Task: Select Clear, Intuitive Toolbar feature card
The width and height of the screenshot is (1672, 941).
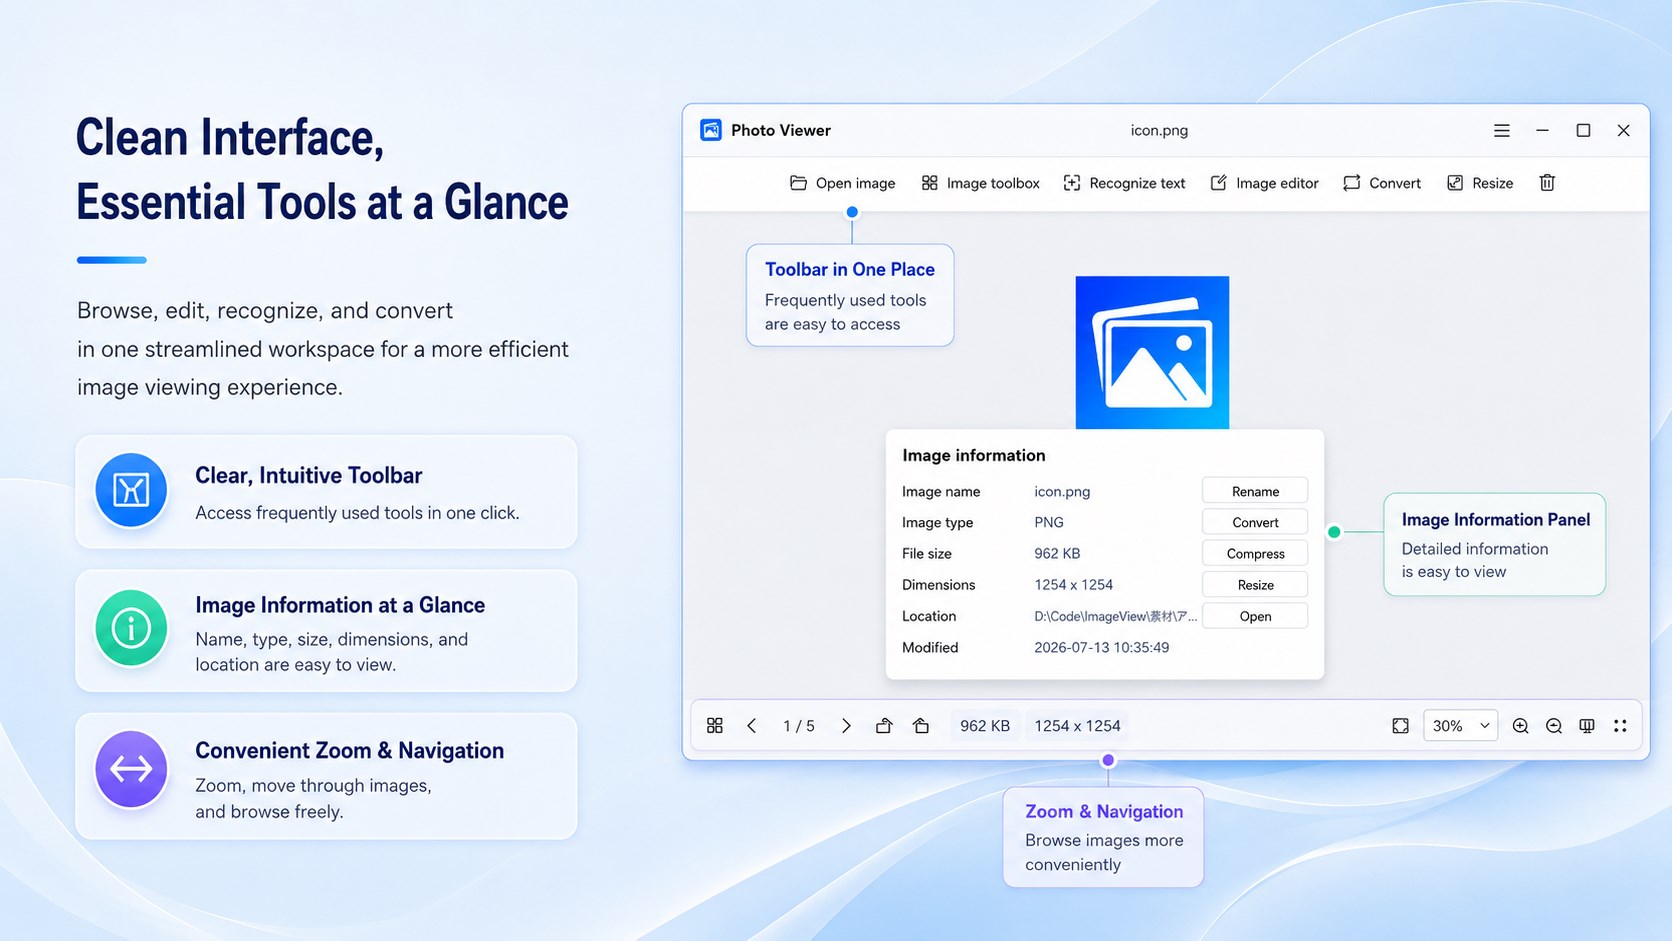Action: click(326, 491)
